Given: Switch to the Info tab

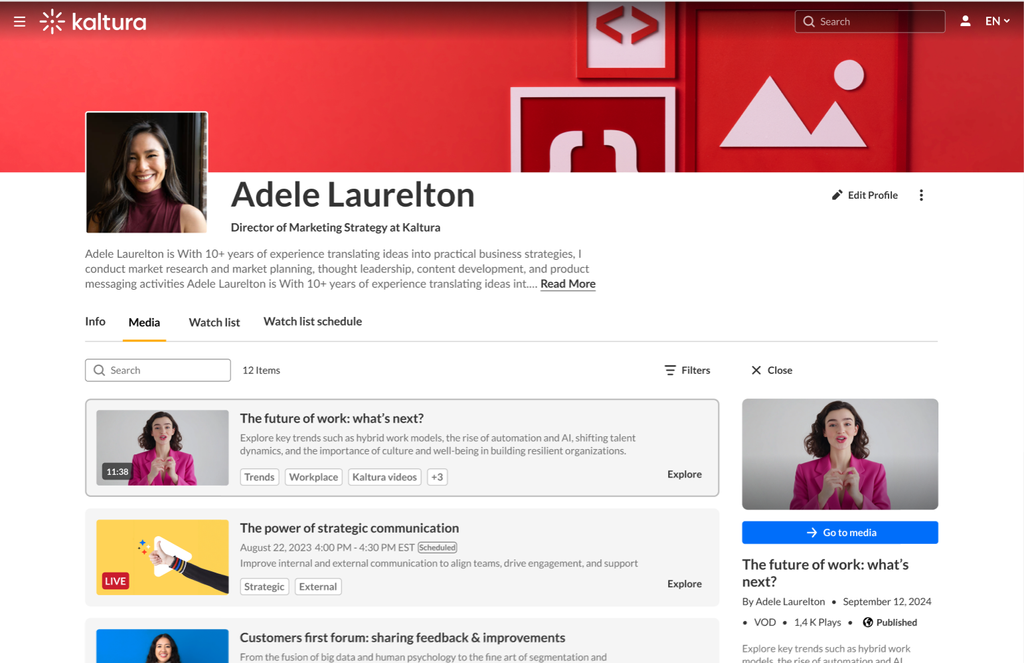Looking at the screenshot, I should tap(95, 321).
